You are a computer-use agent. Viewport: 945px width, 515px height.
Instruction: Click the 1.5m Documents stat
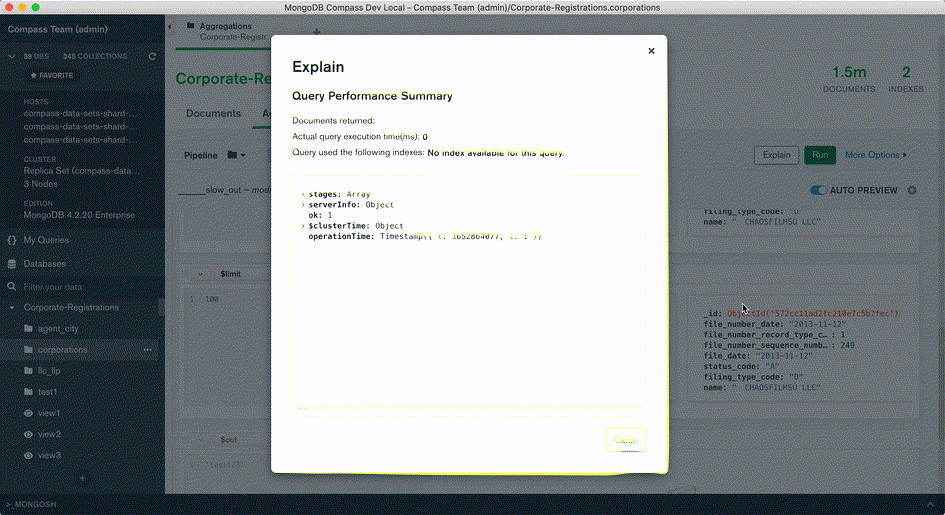point(849,79)
